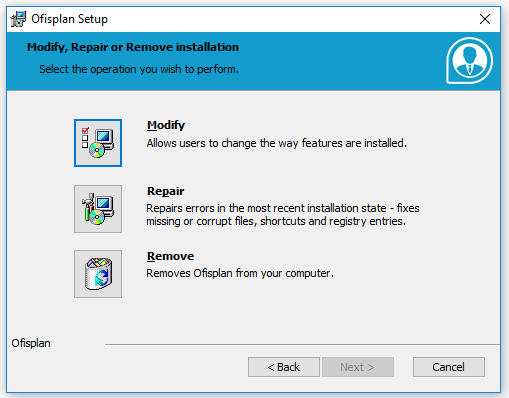Click the bold Remove heading label
The image size is (509, 398).
170,256
